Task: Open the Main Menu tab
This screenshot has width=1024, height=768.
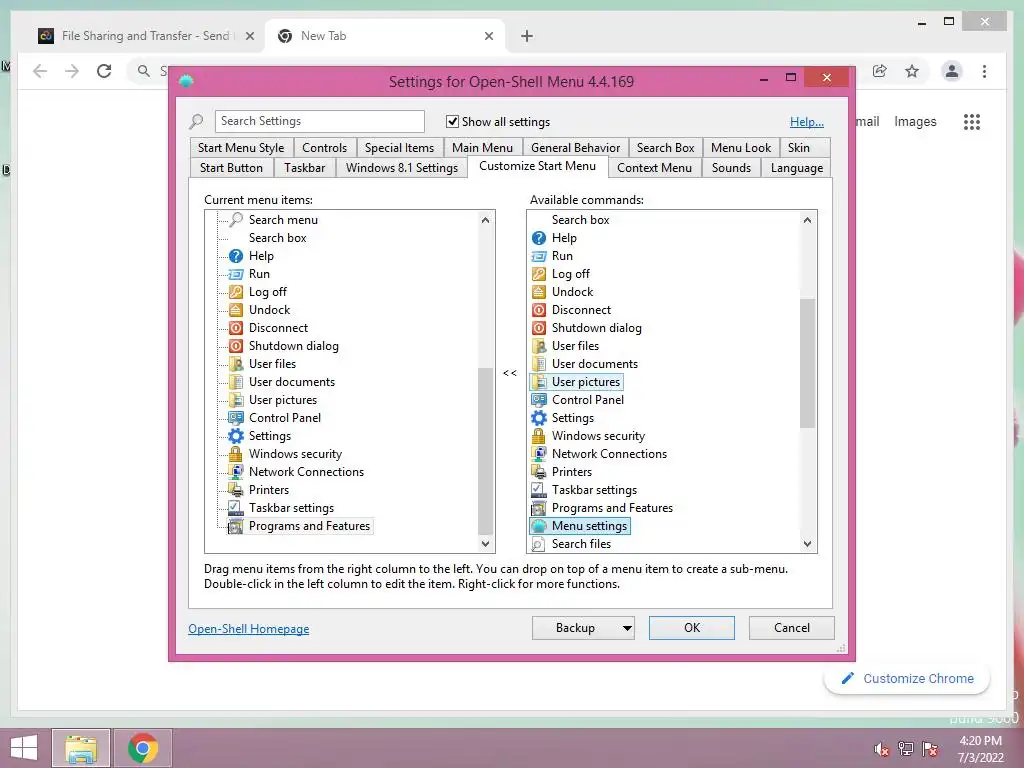Action: 483,148
